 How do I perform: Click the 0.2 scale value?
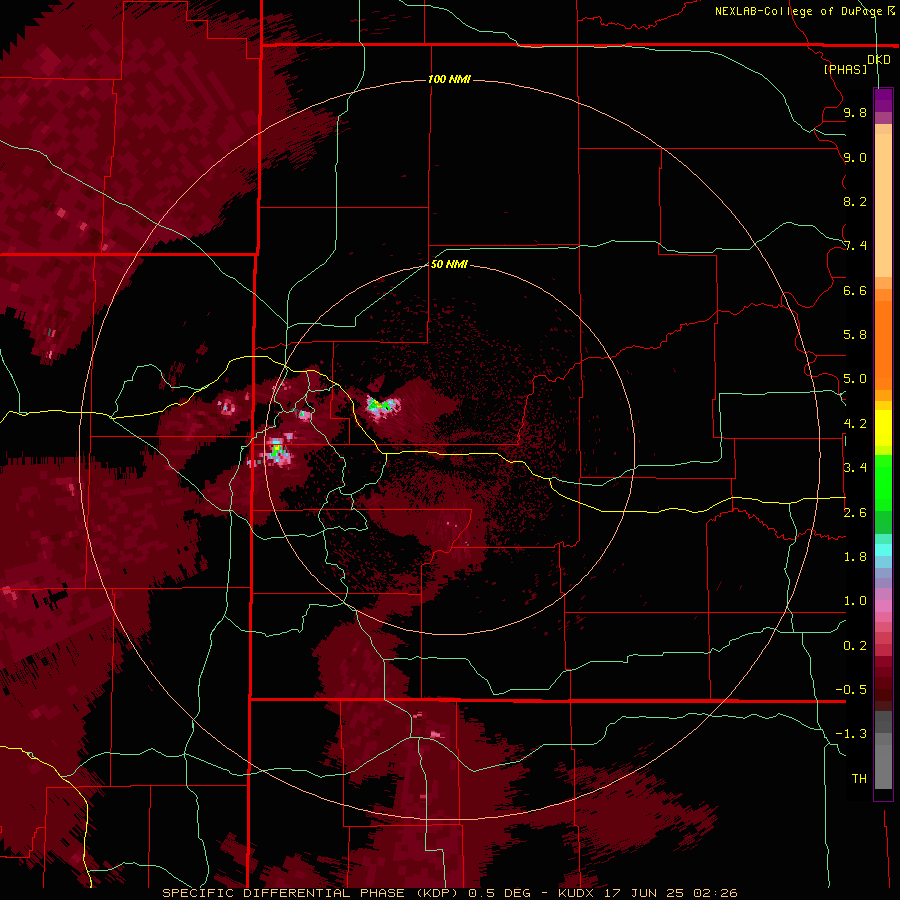[x=855, y=646]
